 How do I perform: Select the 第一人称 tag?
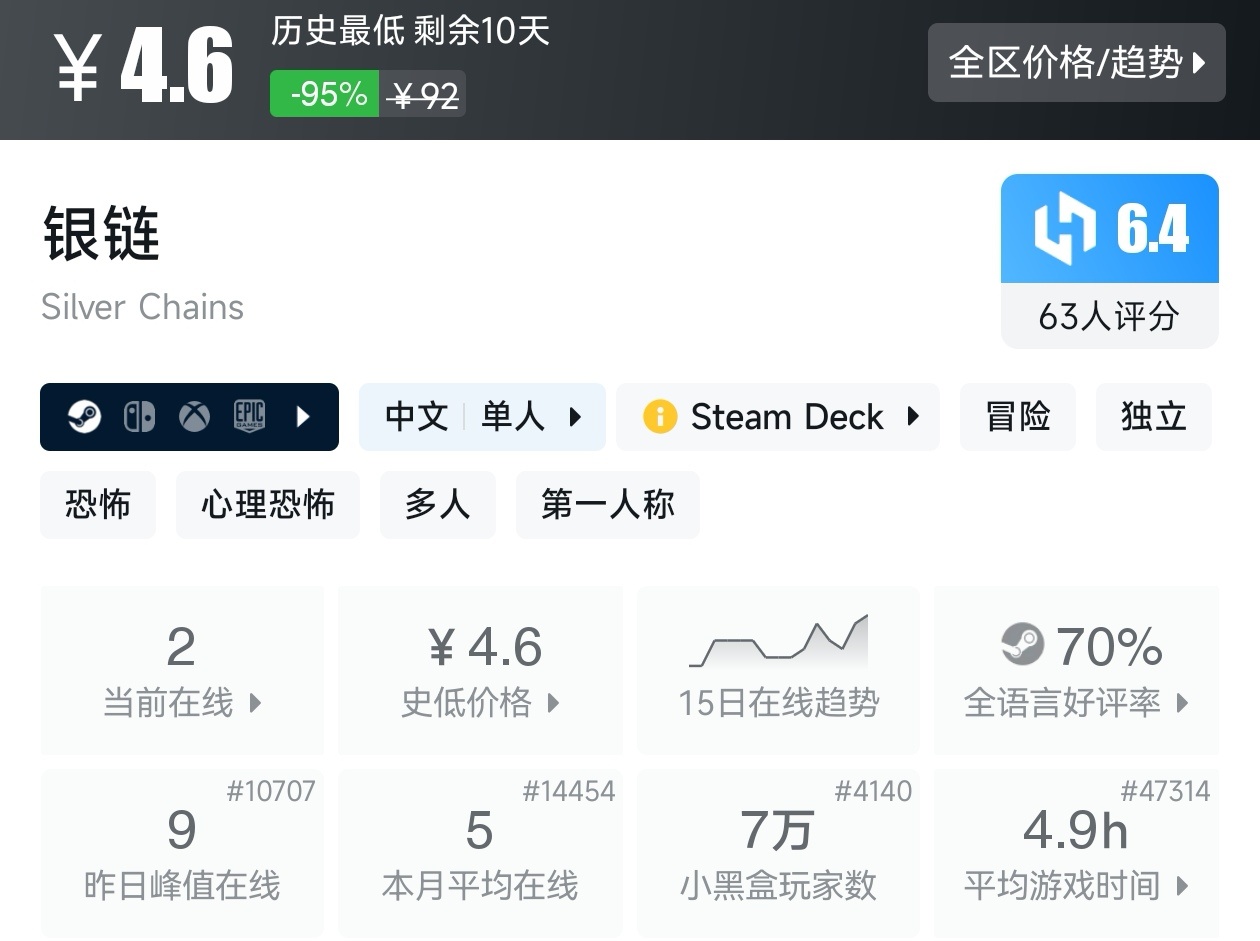[607, 505]
